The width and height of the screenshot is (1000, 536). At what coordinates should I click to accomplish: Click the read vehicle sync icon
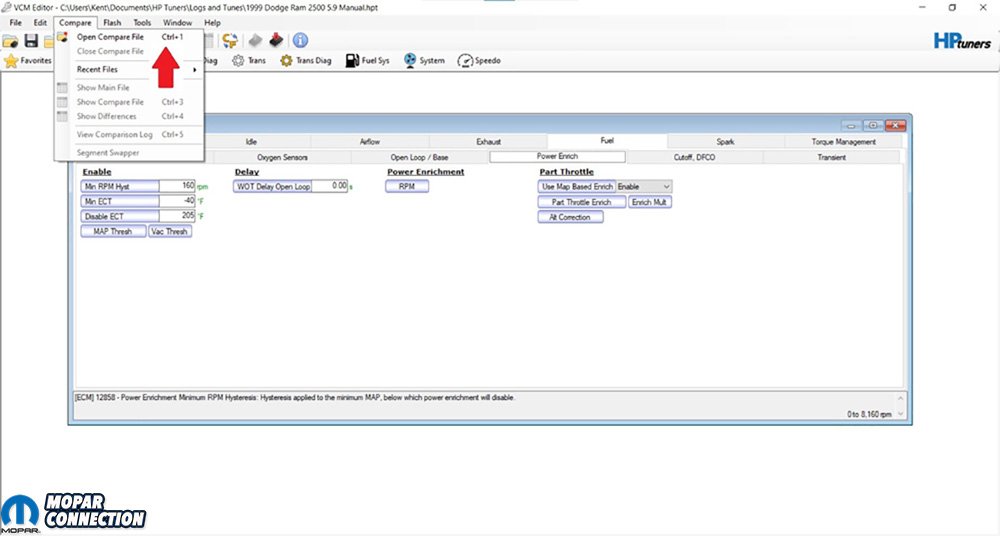[x=230, y=40]
